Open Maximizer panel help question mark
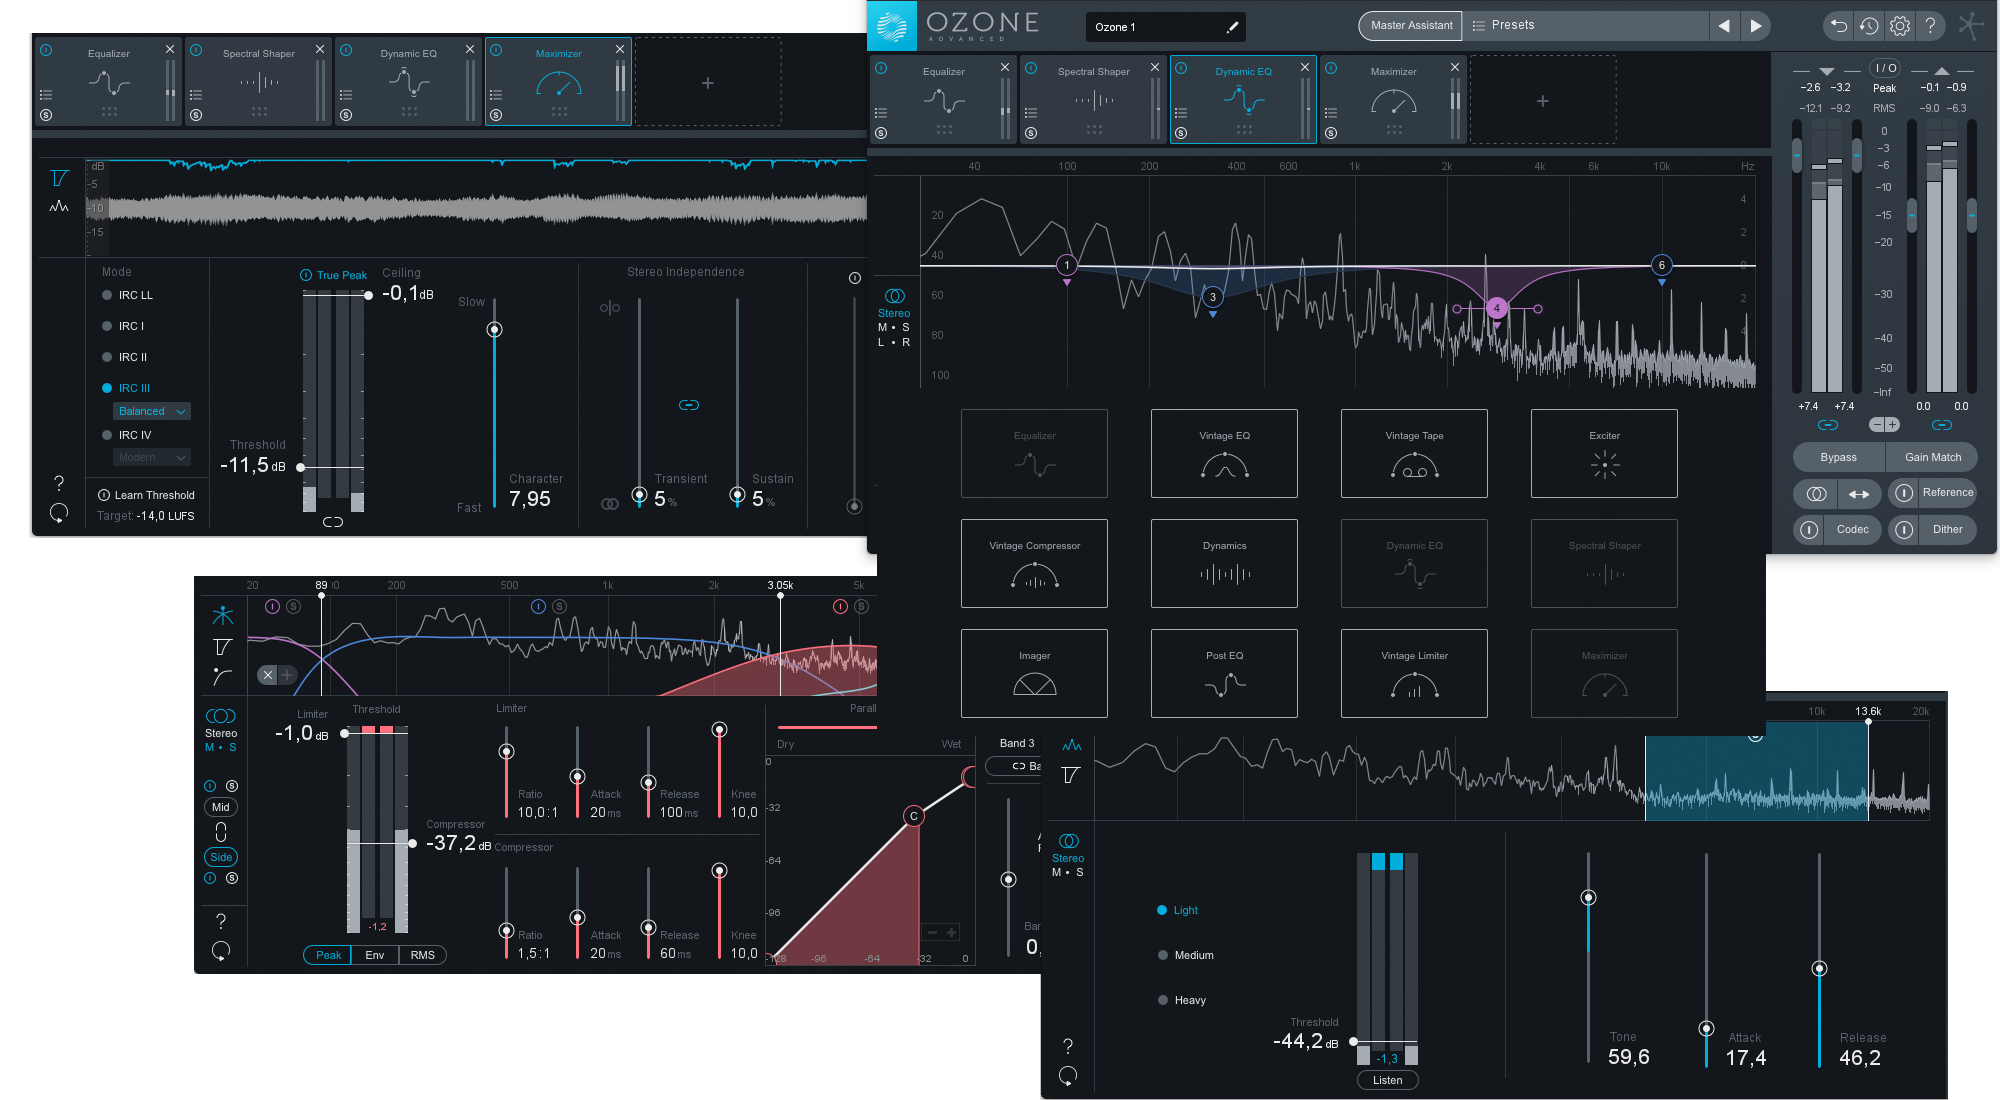Viewport: 2000px width, 1100px height. pyautogui.click(x=59, y=484)
